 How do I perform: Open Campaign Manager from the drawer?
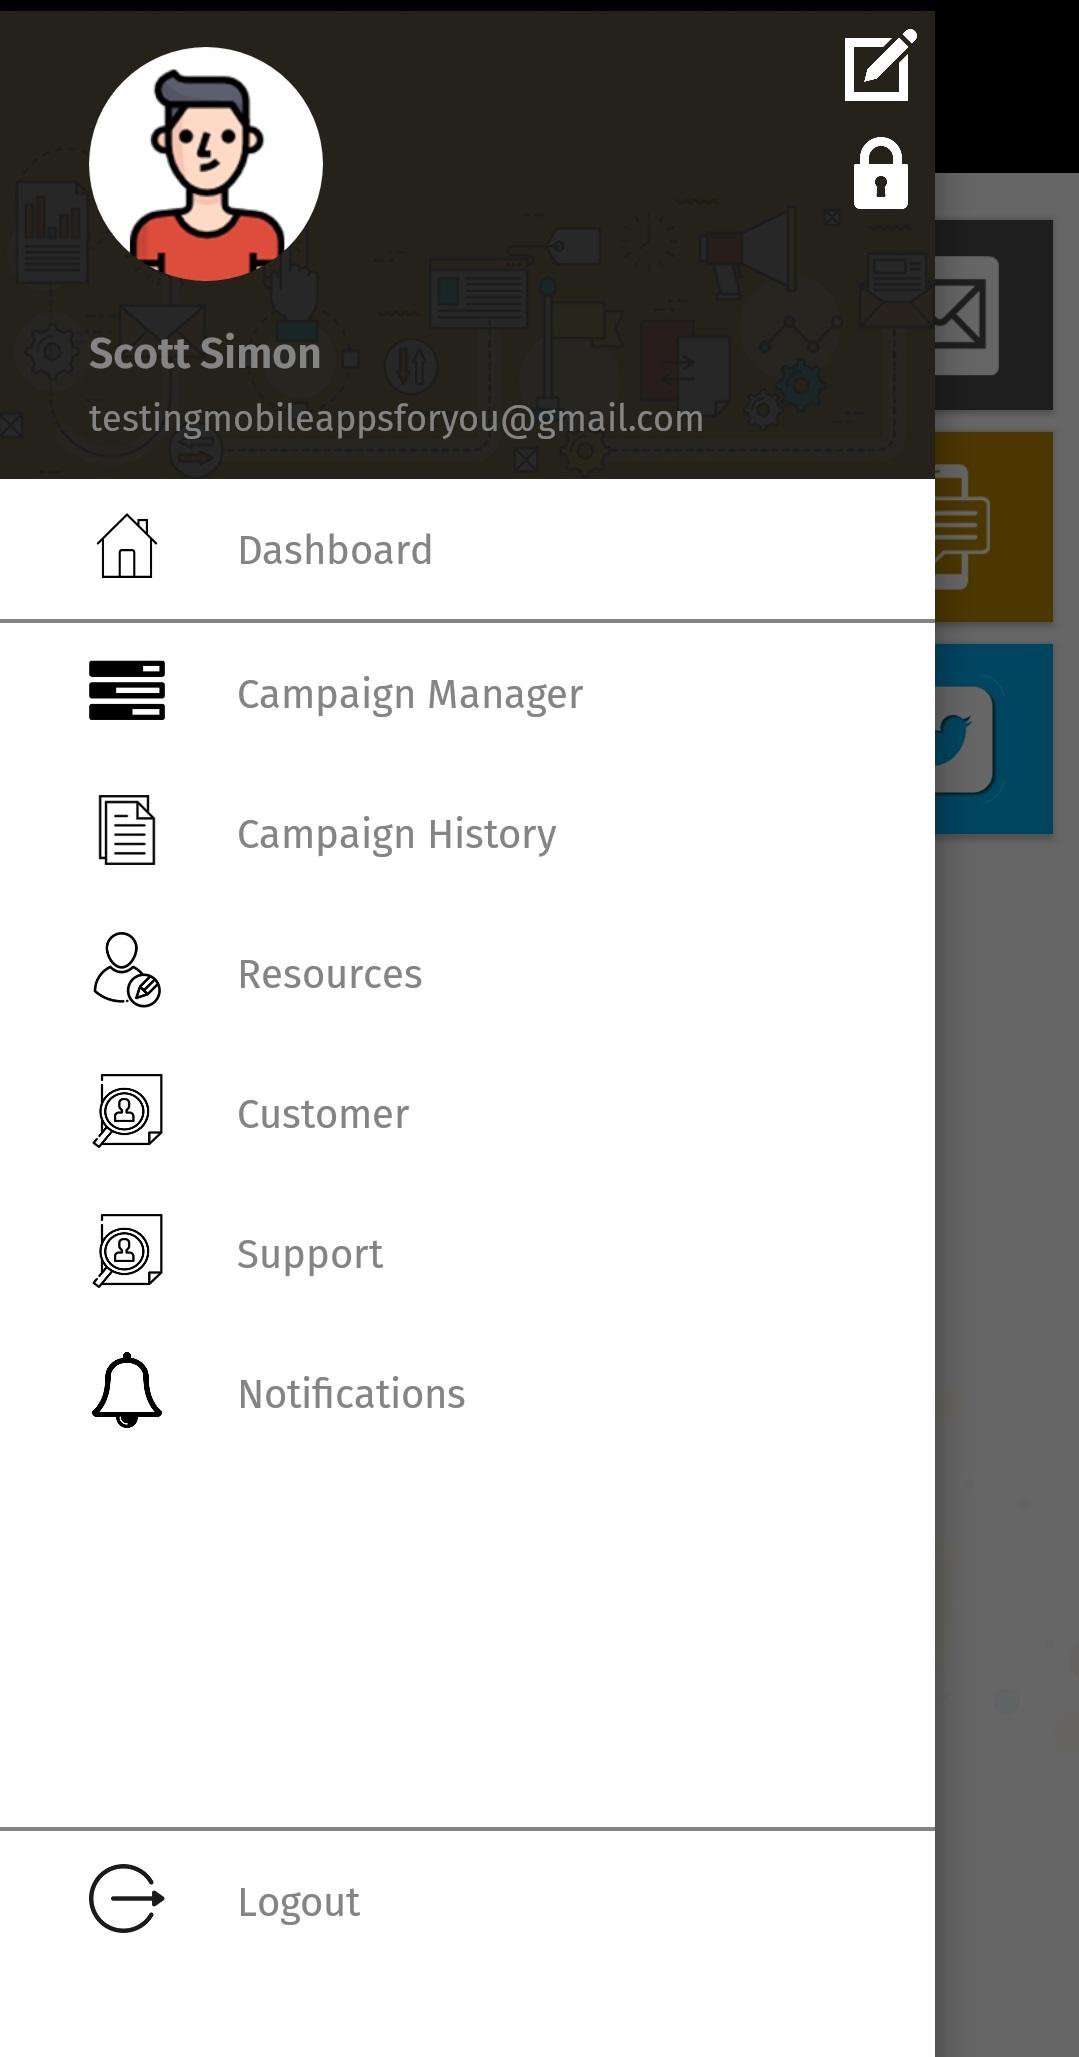click(x=410, y=695)
